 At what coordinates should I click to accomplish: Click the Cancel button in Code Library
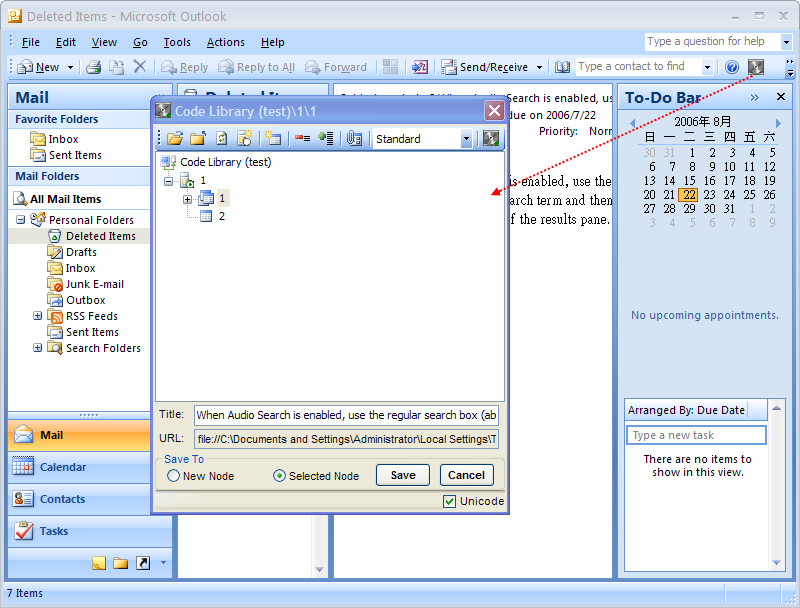click(466, 475)
